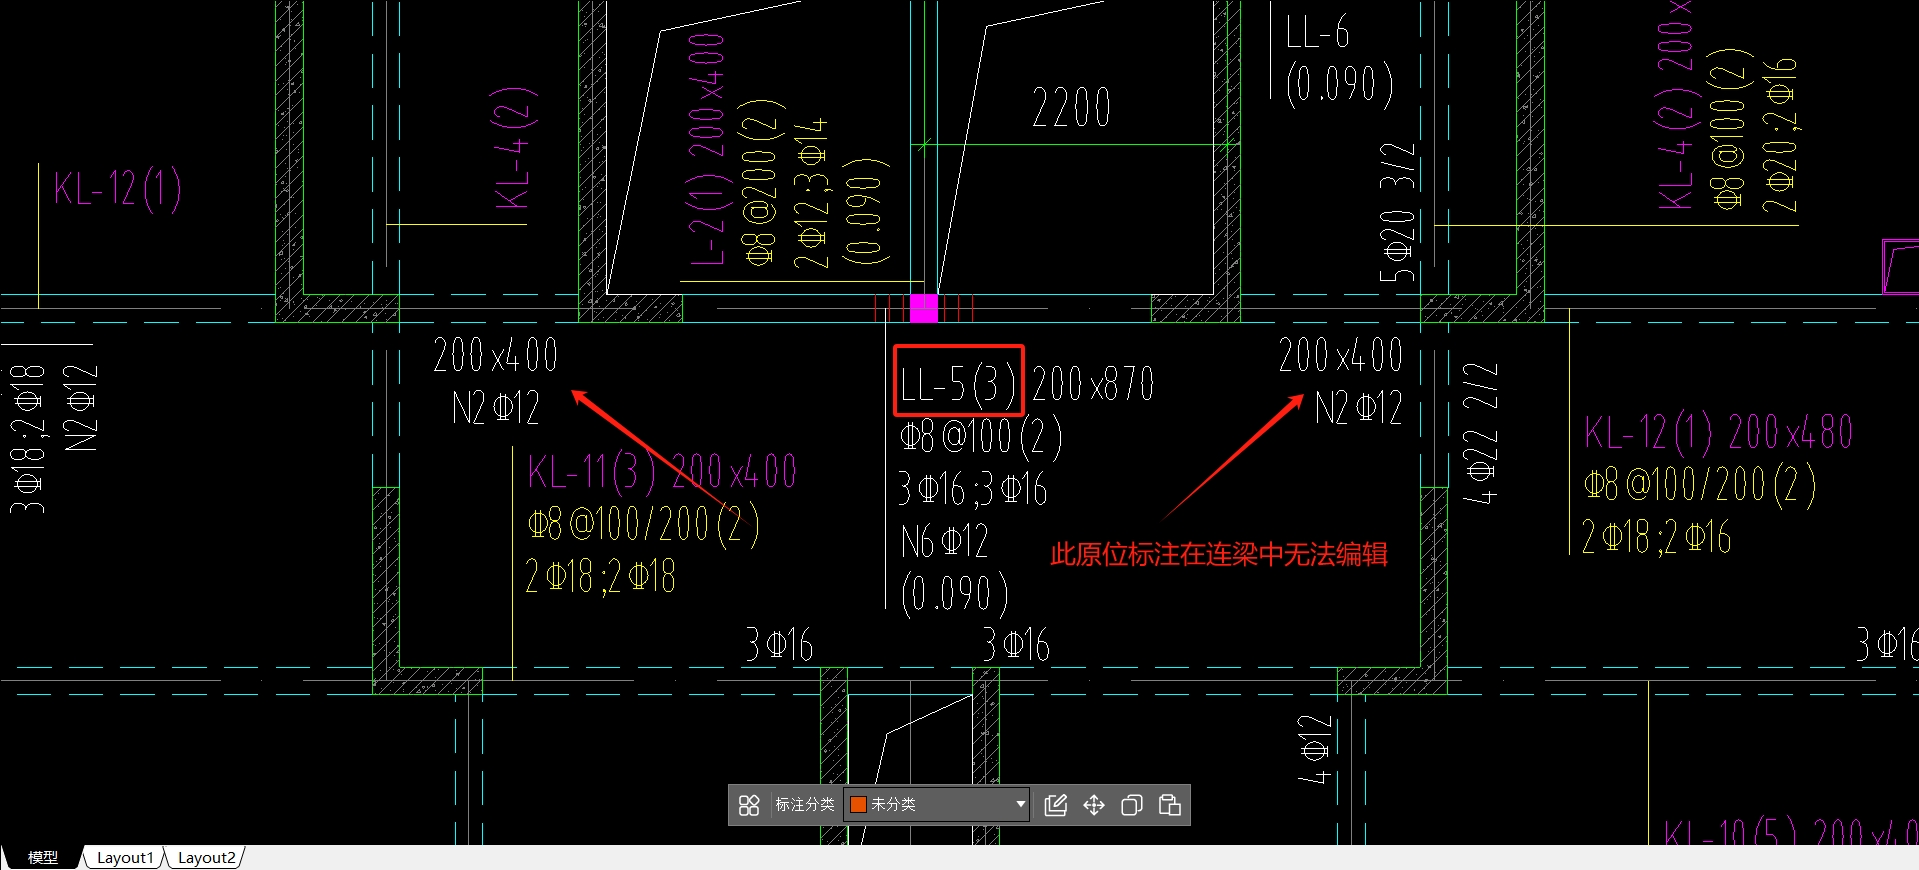The image size is (1919, 870).
Task: Select the move annotation tool
Action: (1094, 805)
